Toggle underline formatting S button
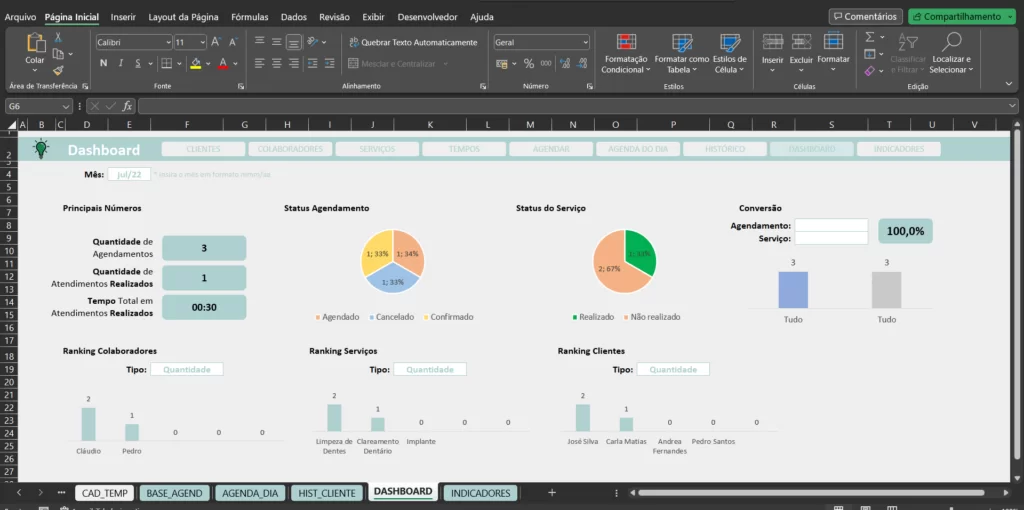This screenshot has height=510, width=1024. point(138,63)
